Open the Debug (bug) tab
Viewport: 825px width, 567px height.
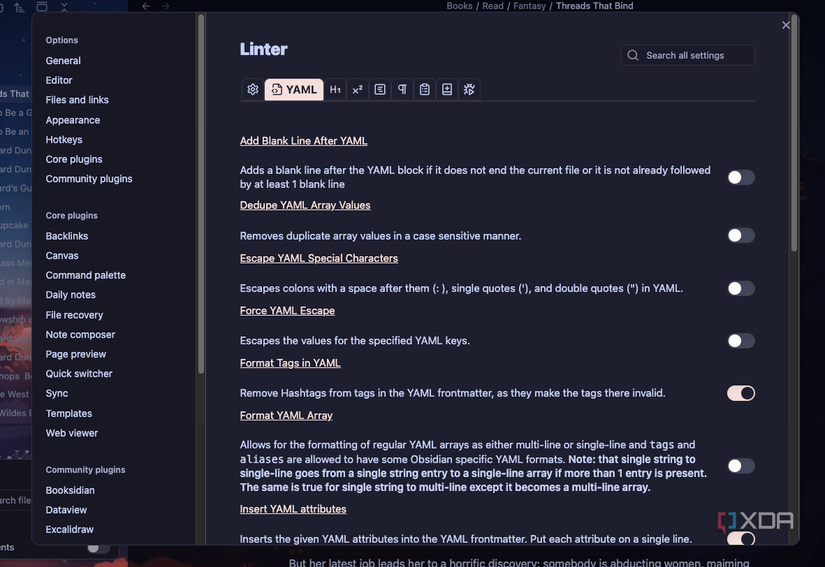pyautogui.click(x=469, y=89)
